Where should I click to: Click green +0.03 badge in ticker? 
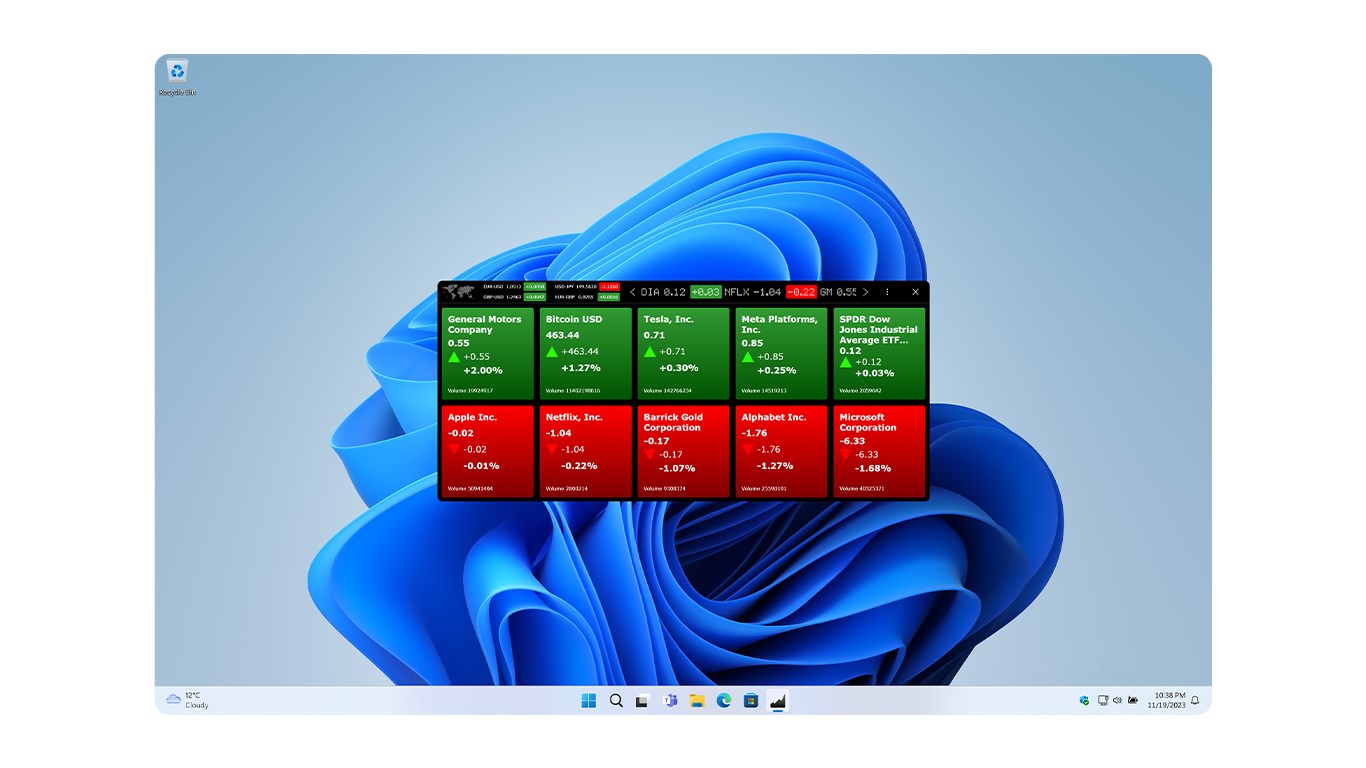click(x=705, y=292)
